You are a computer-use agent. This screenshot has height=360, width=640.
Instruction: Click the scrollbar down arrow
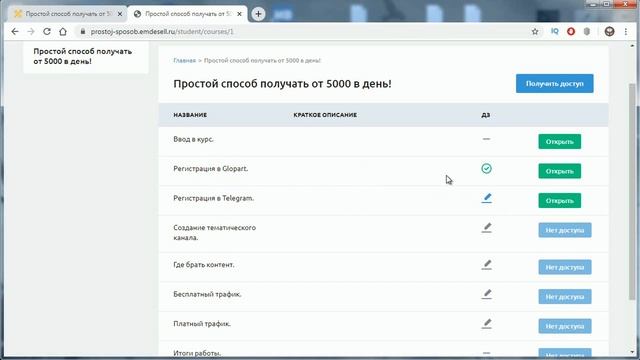(632, 351)
